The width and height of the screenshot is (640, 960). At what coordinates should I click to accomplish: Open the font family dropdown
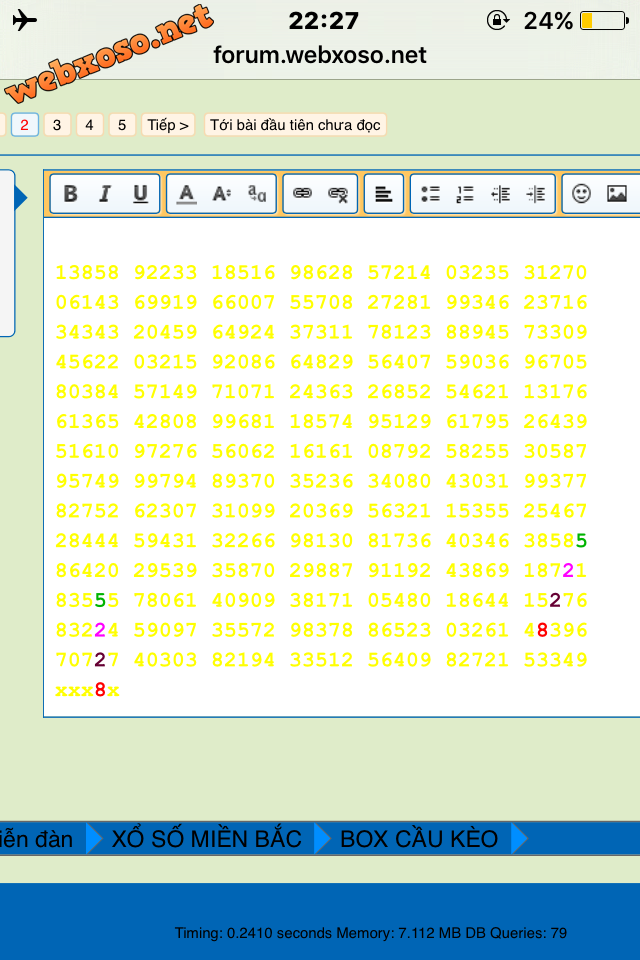[257, 194]
